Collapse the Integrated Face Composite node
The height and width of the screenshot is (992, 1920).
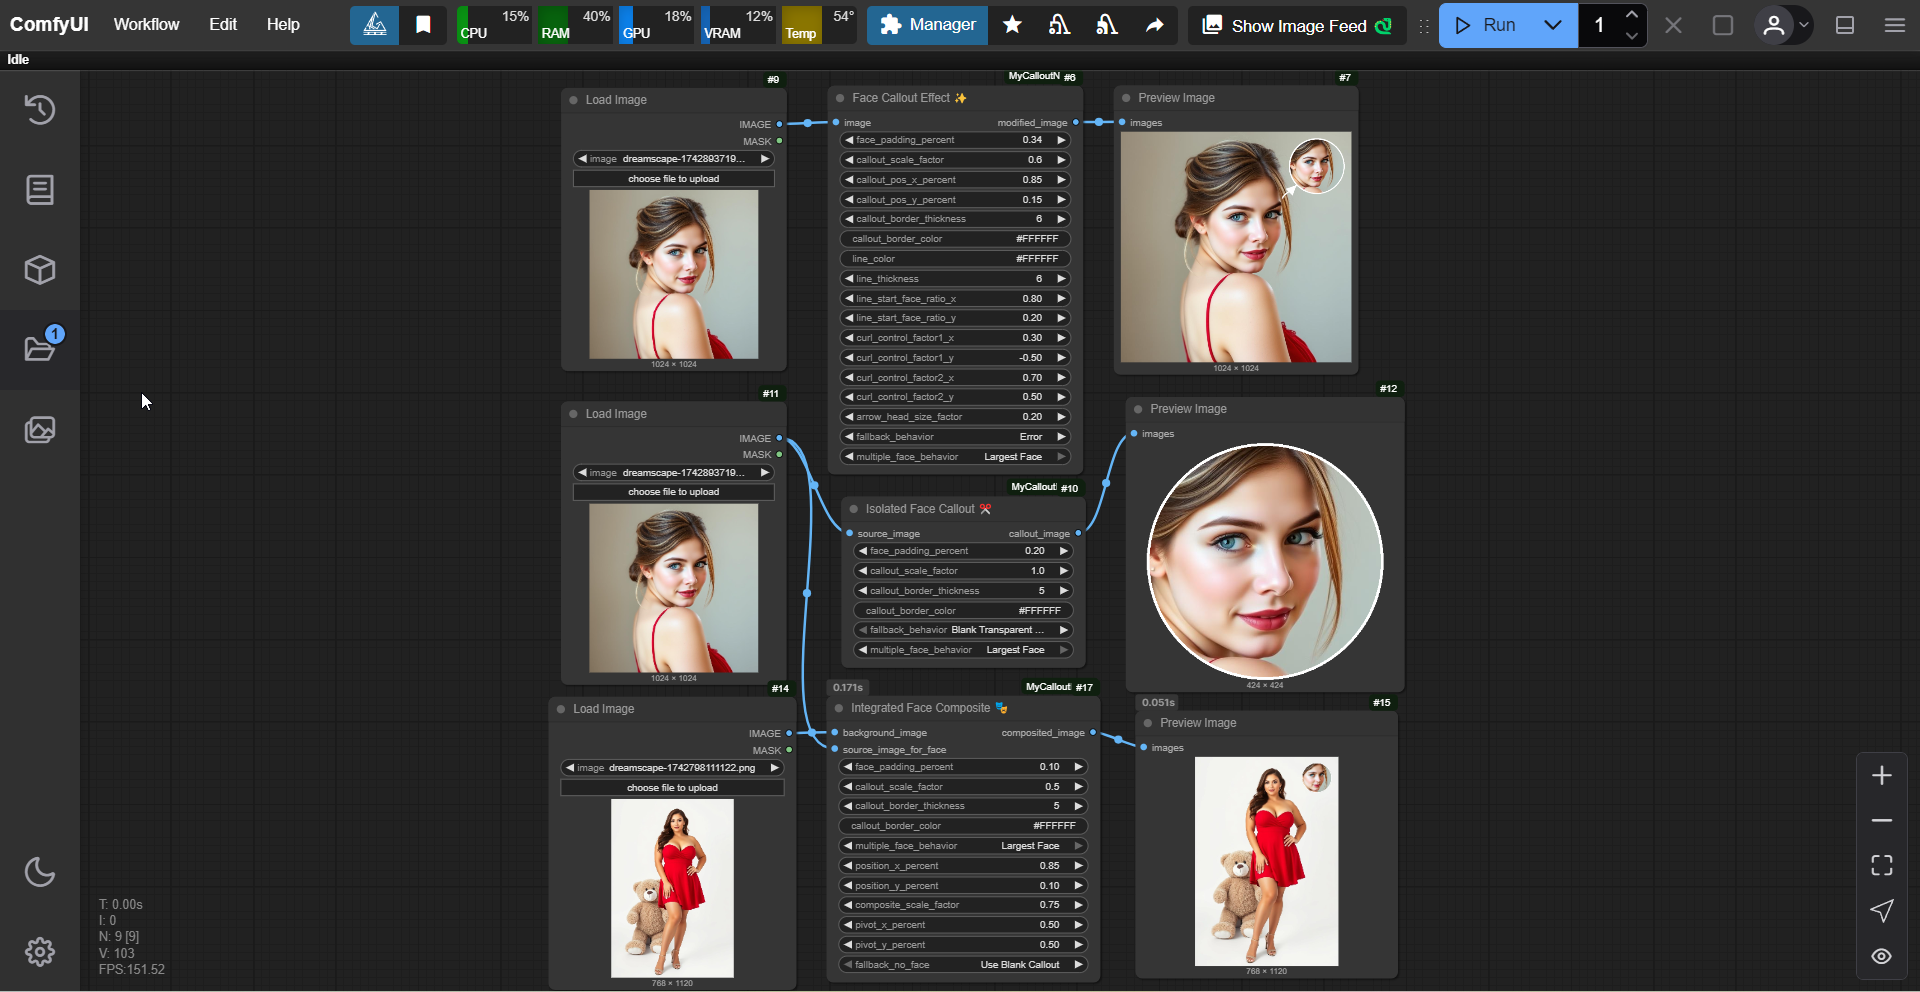pos(839,708)
